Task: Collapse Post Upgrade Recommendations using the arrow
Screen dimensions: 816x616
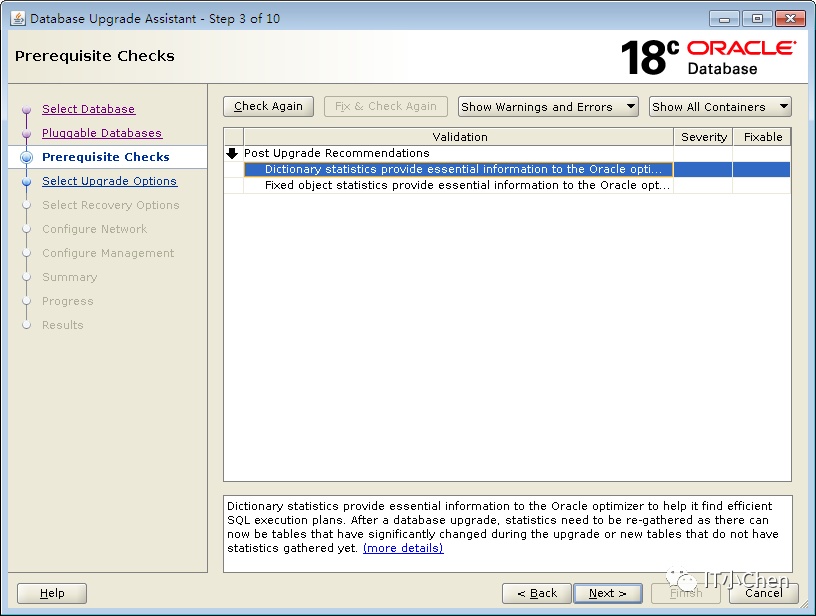Action: [232, 153]
